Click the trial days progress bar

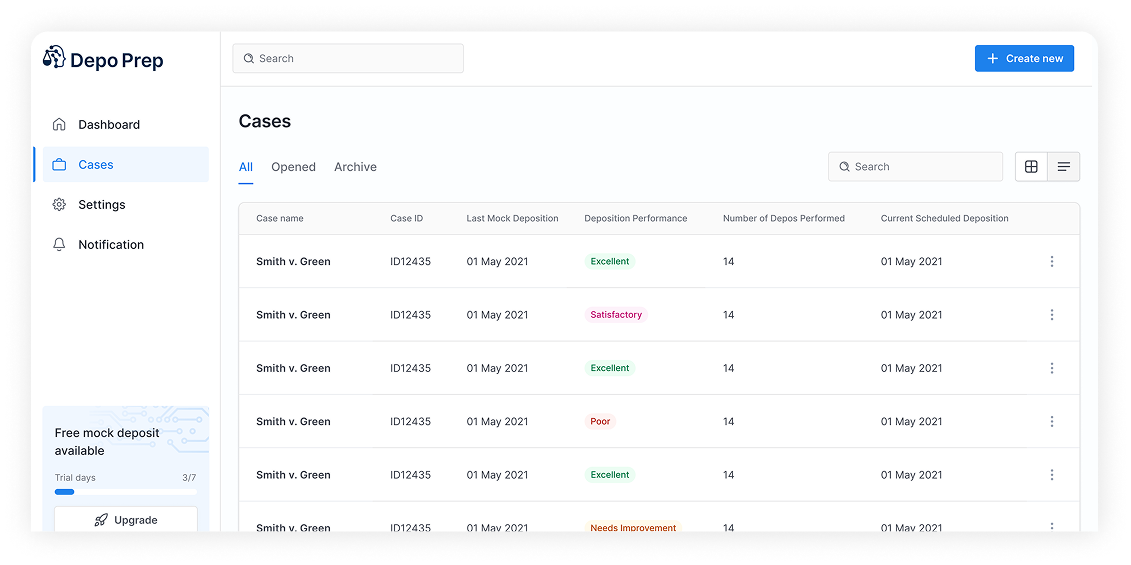[x=125, y=492]
